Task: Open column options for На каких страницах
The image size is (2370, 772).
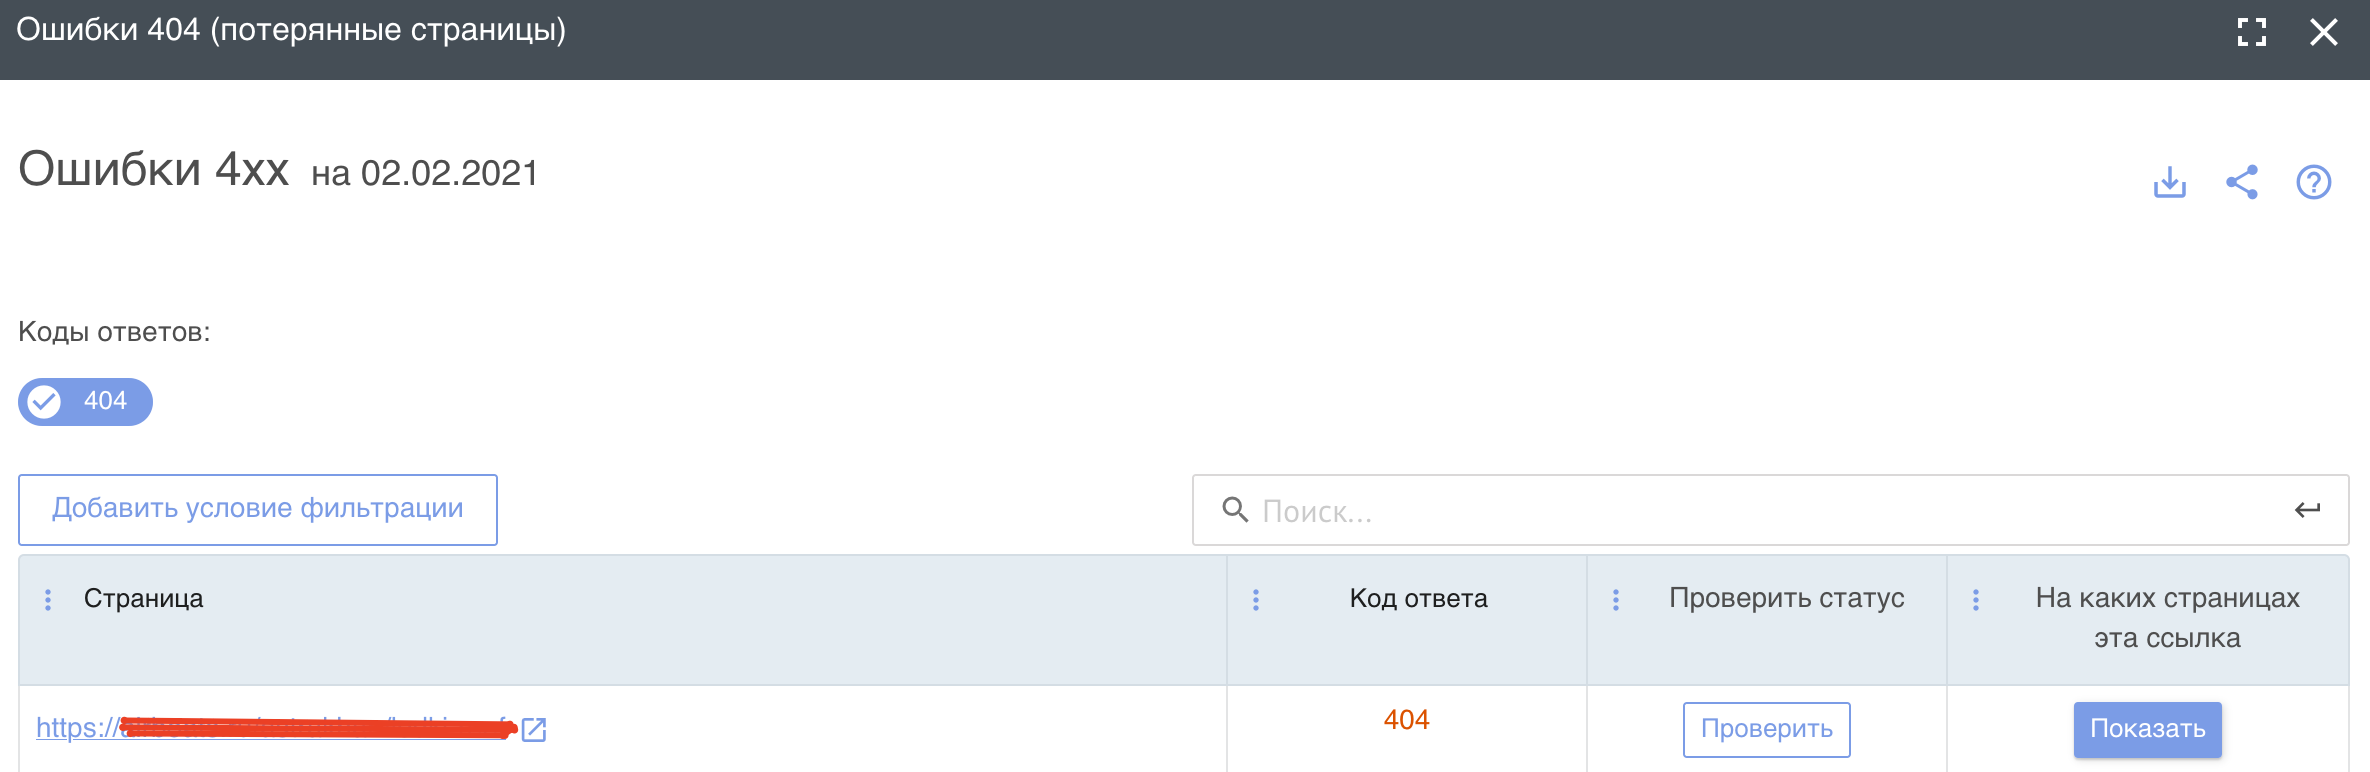Action: pos(1976,599)
